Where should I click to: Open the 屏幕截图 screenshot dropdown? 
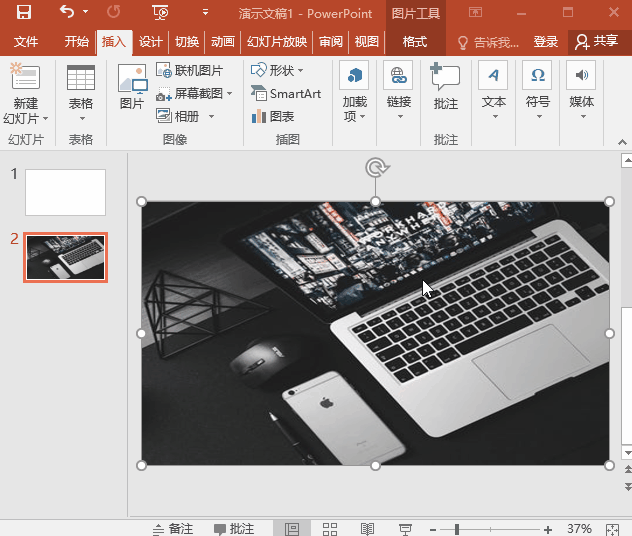pos(196,94)
